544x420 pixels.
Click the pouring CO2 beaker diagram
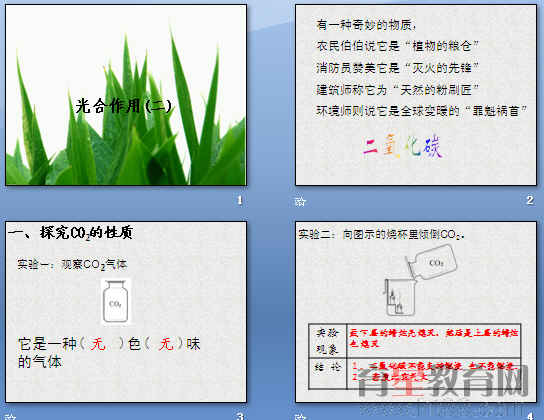(x=420, y=280)
